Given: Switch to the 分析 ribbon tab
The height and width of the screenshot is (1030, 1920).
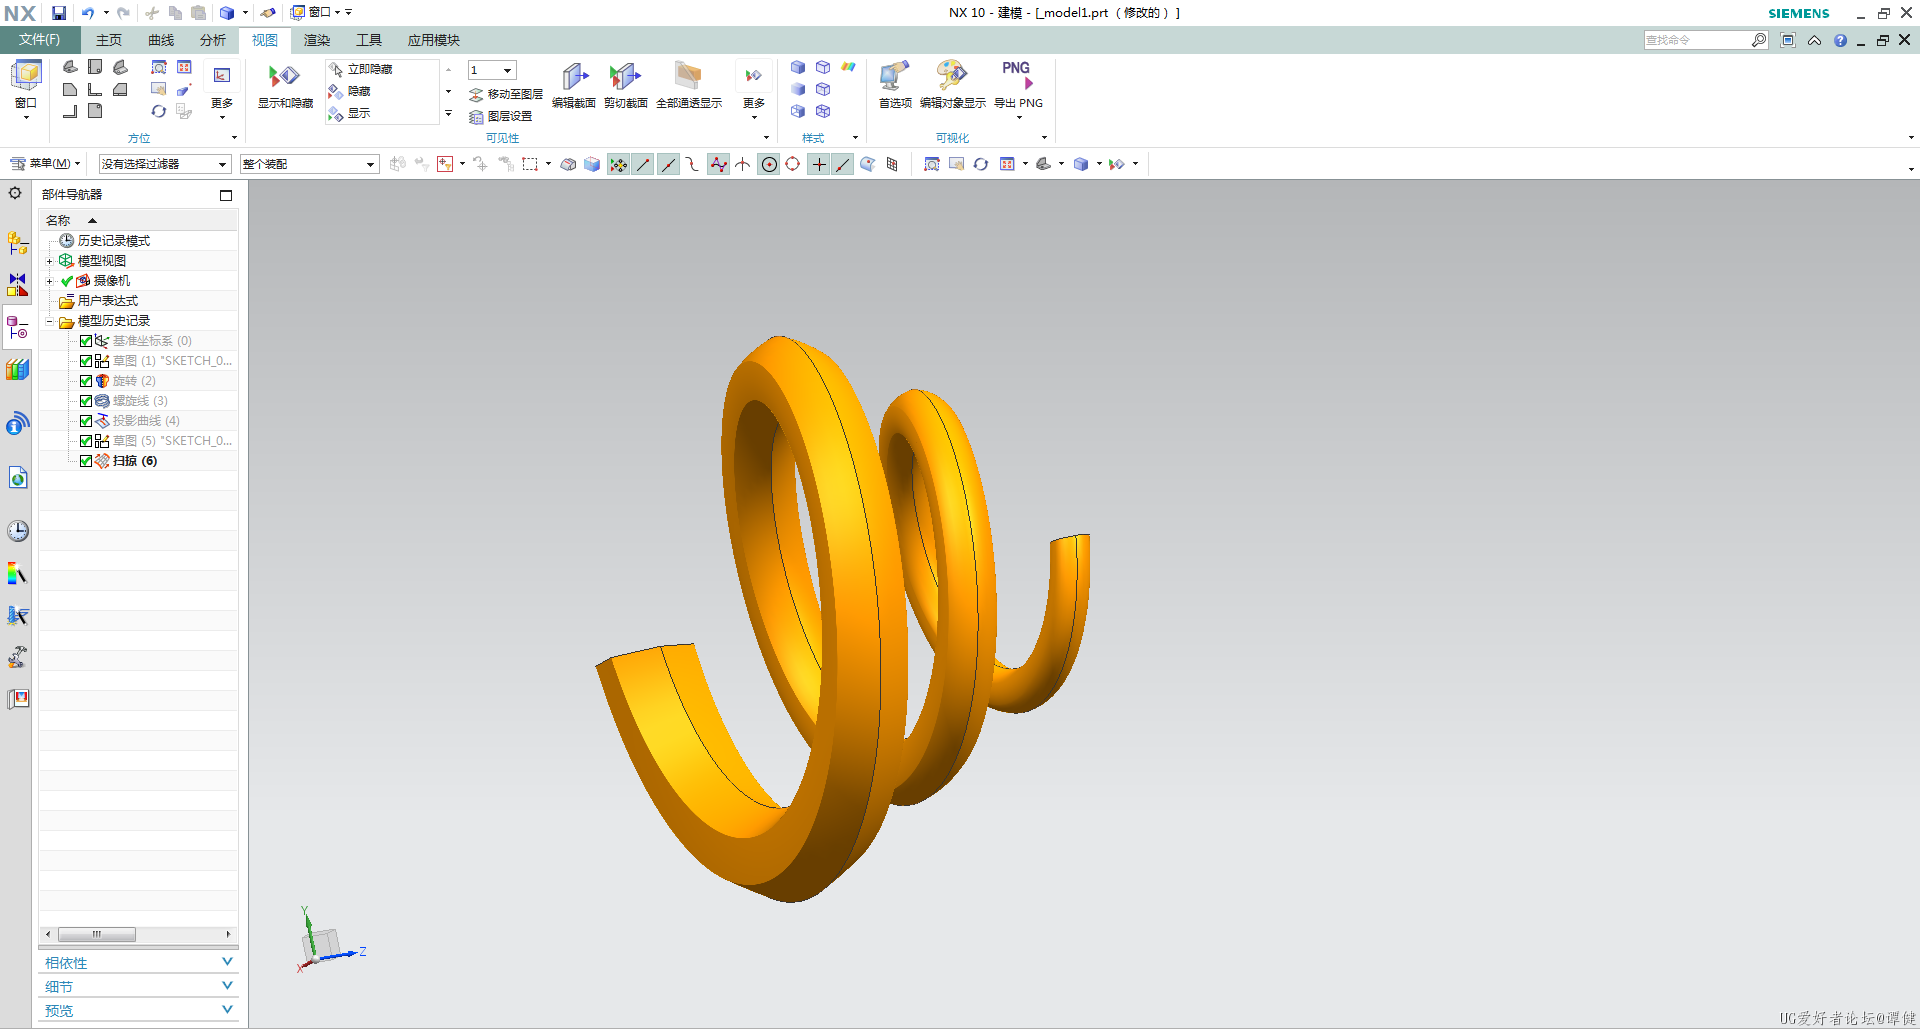Looking at the screenshot, I should 213,40.
